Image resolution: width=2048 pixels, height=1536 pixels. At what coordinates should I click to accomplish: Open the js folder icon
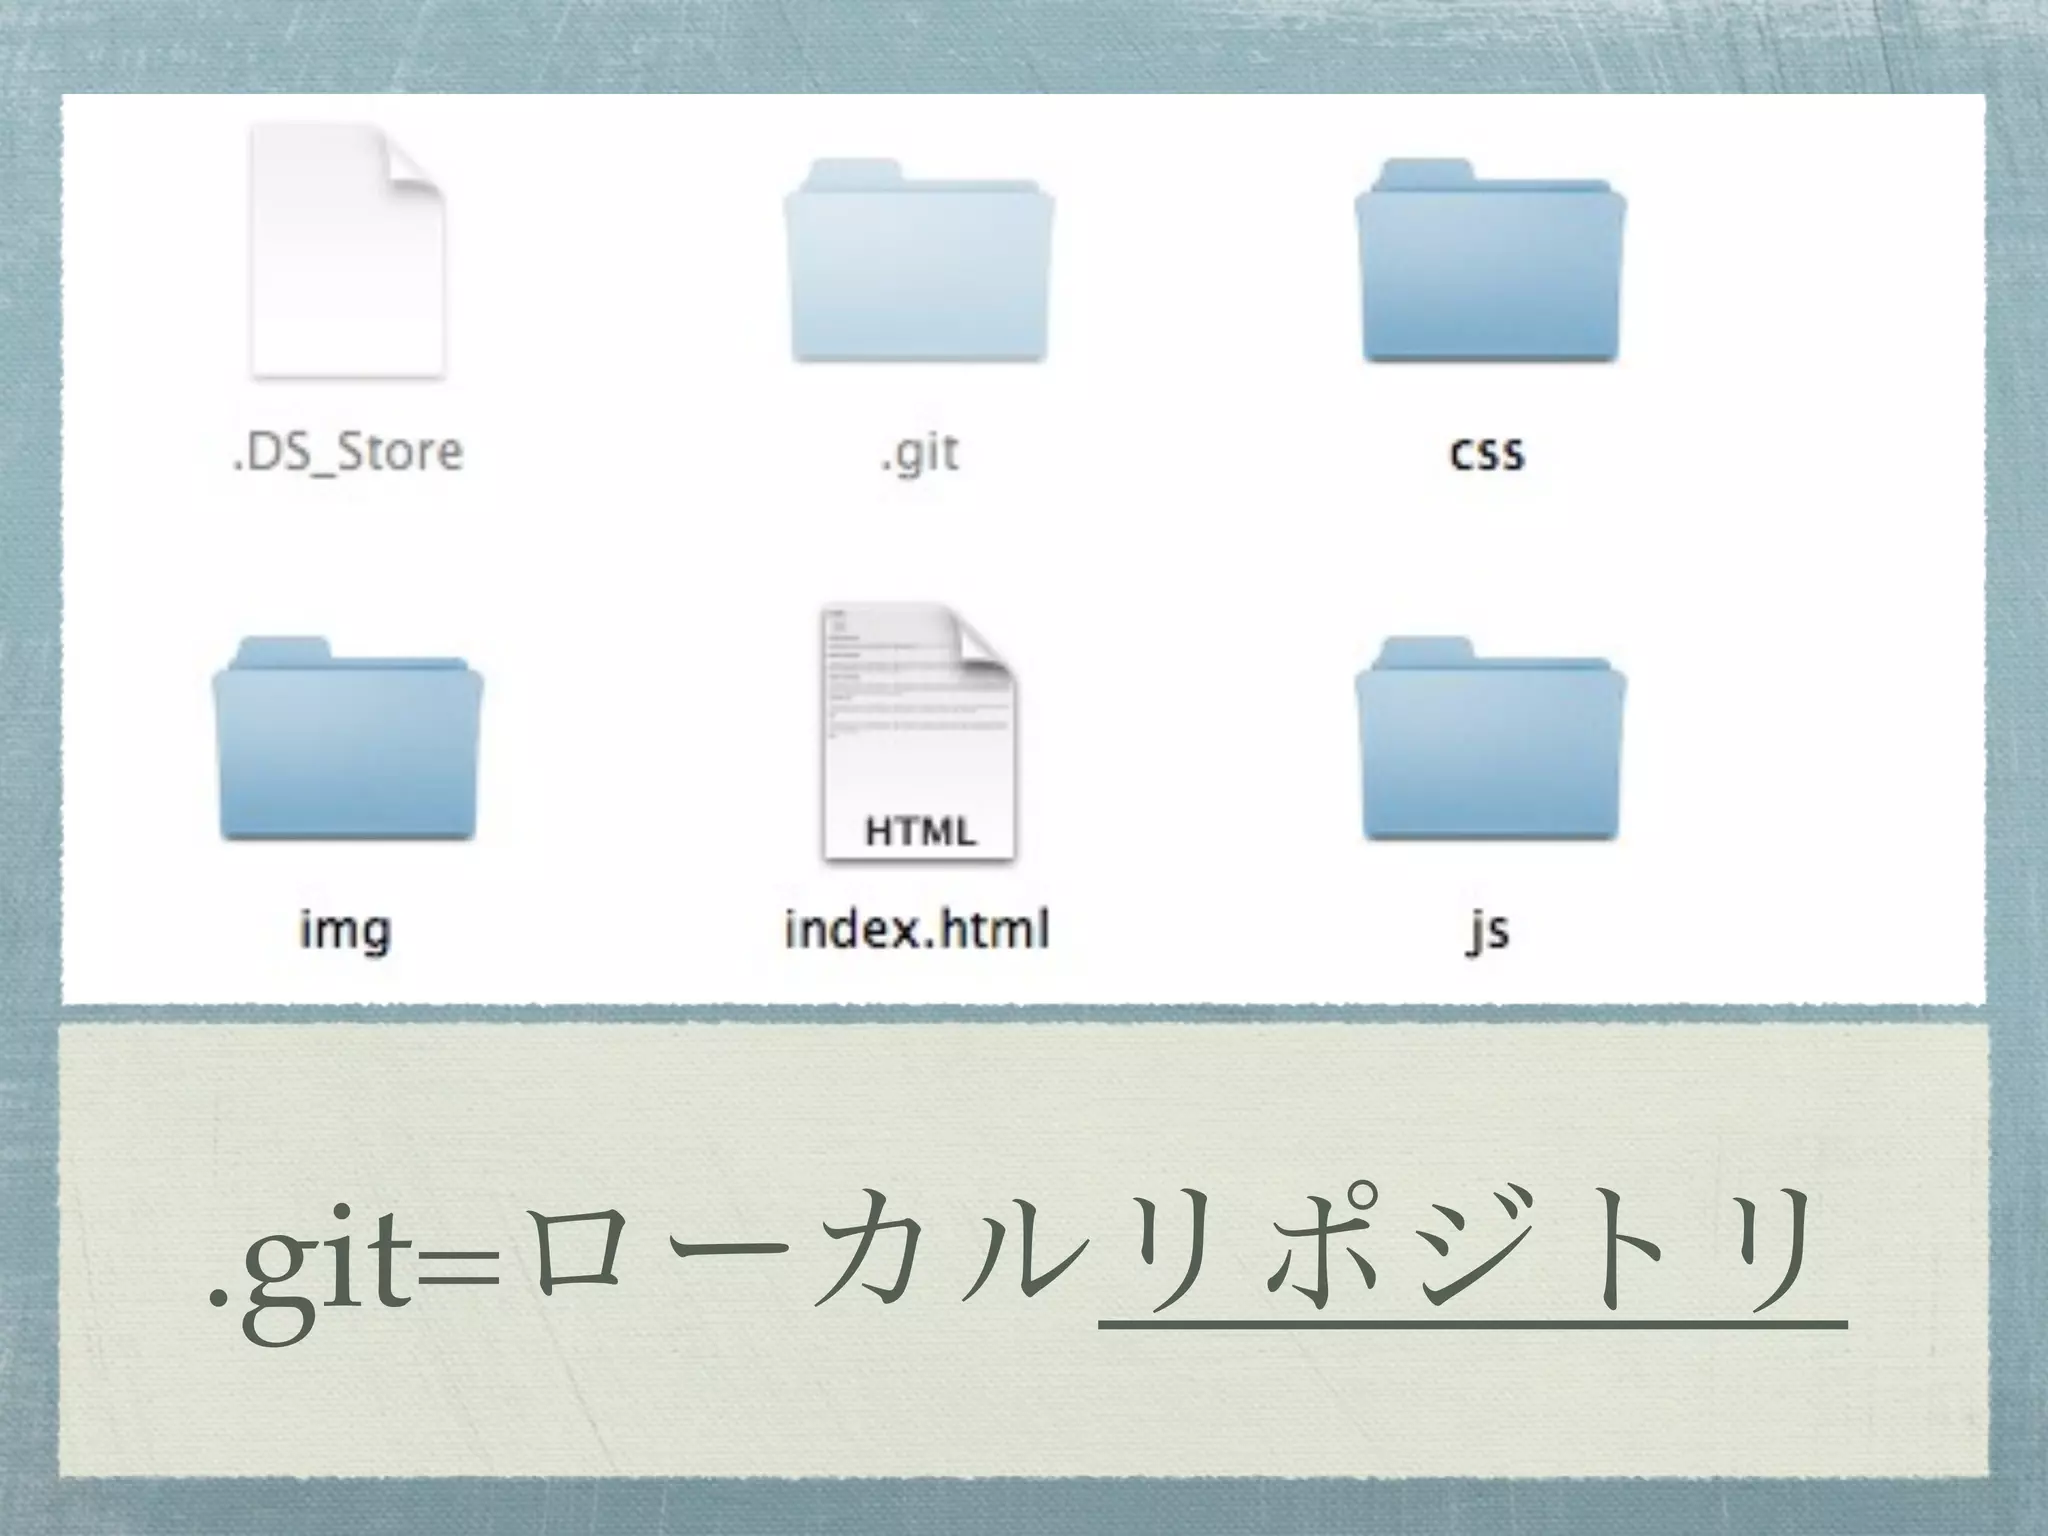(x=1490, y=739)
